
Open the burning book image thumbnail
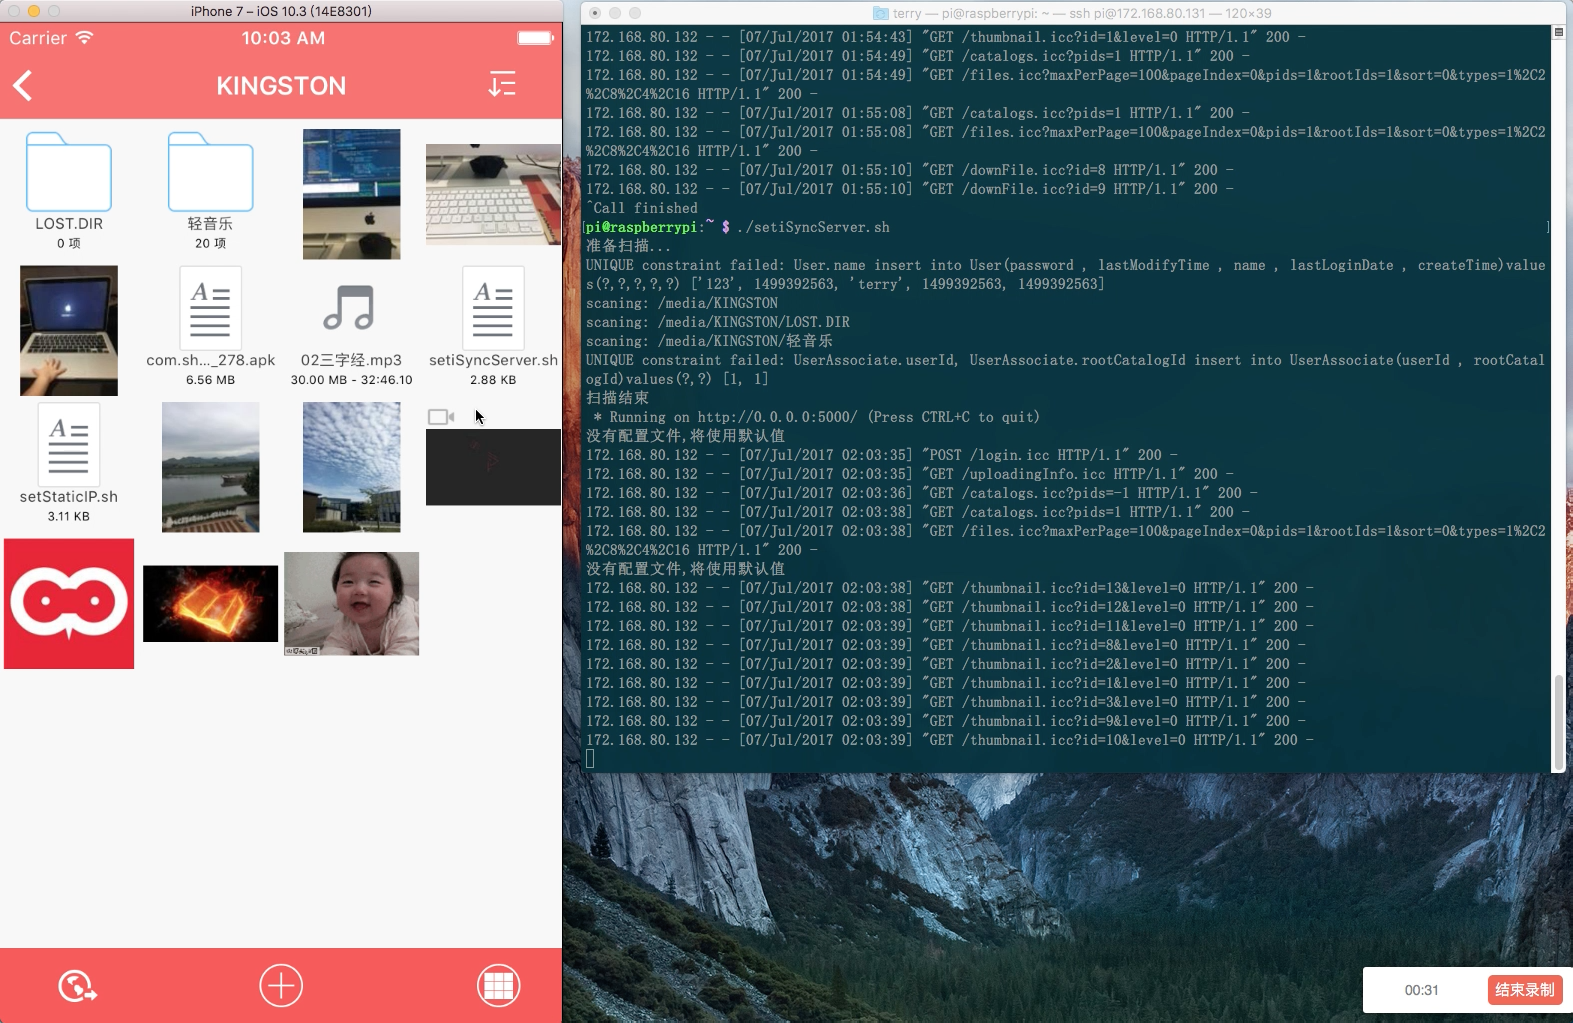pos(210,604)
